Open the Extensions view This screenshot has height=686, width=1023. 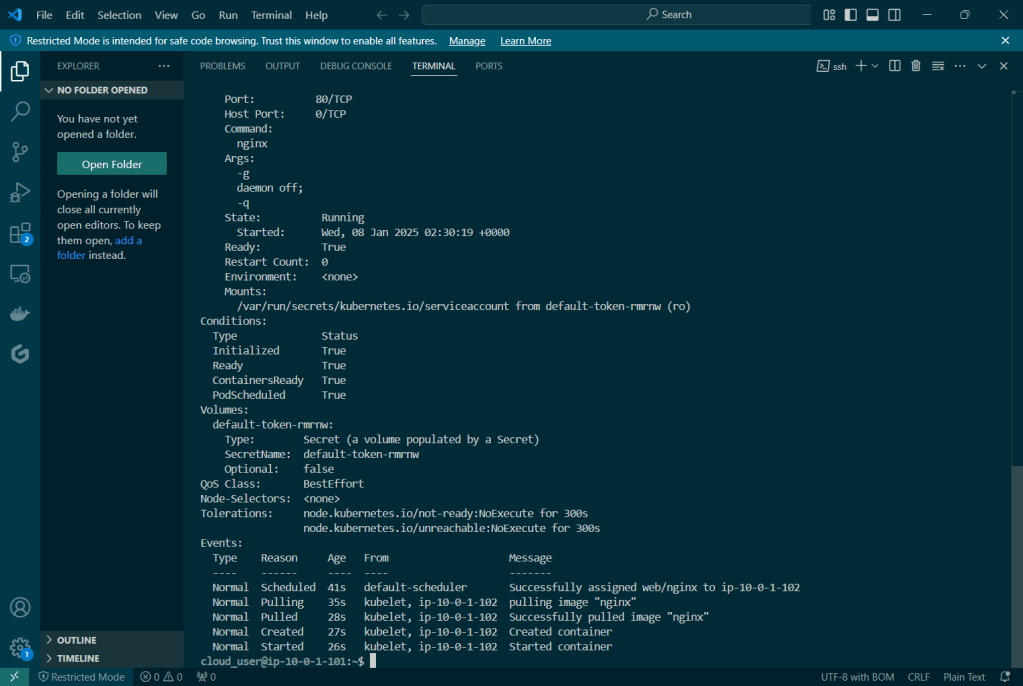[x=20, y=234]
